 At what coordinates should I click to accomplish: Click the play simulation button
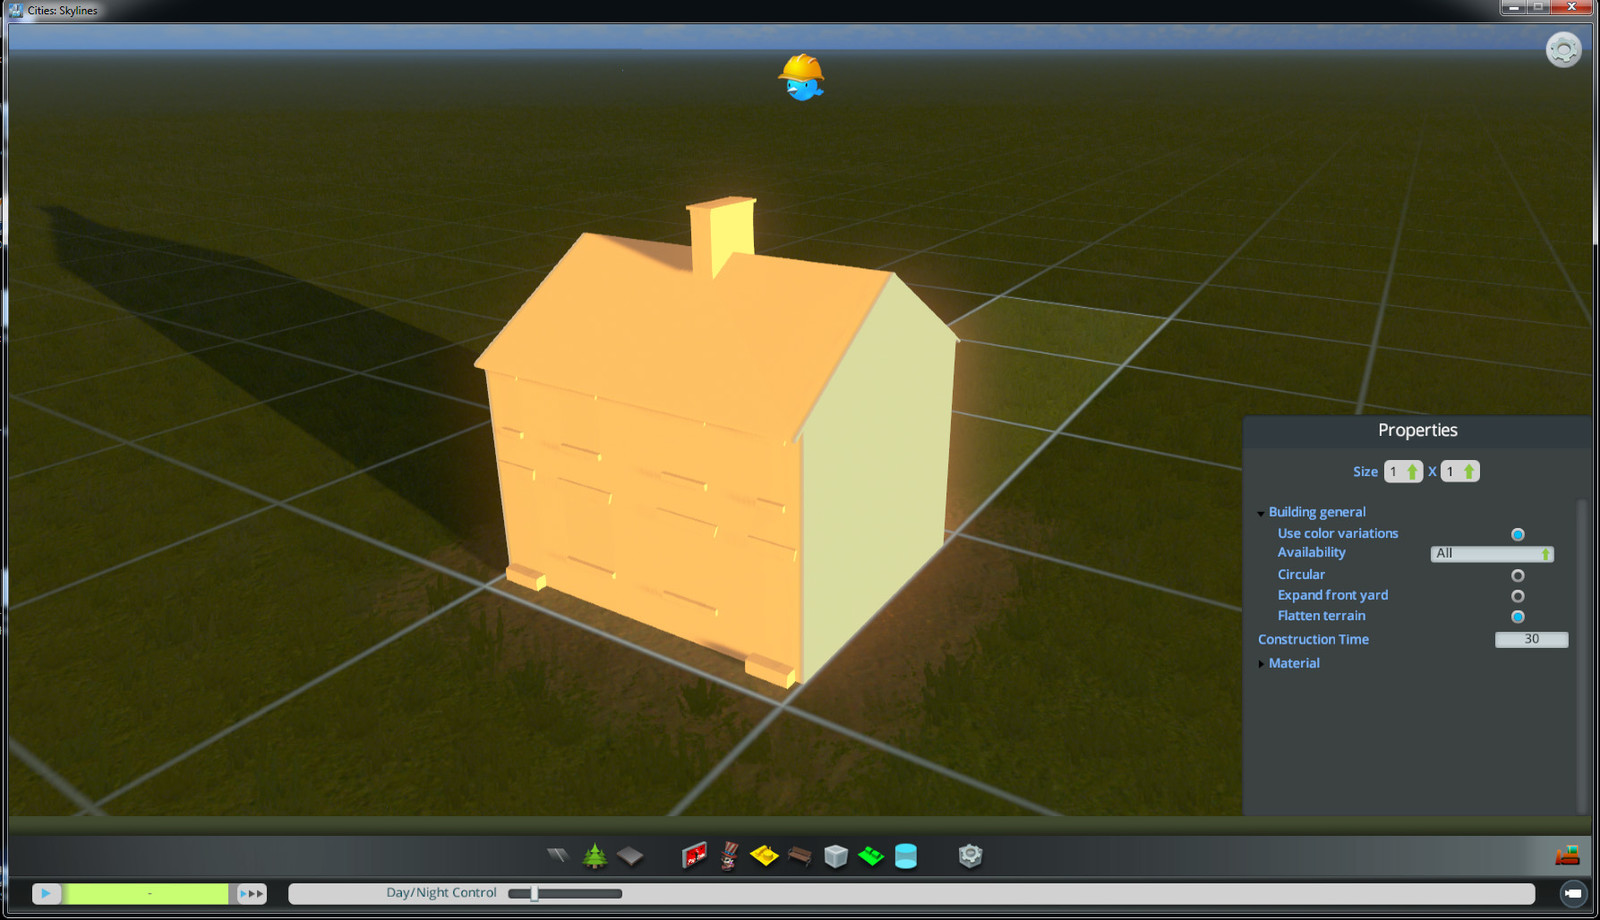46,893
